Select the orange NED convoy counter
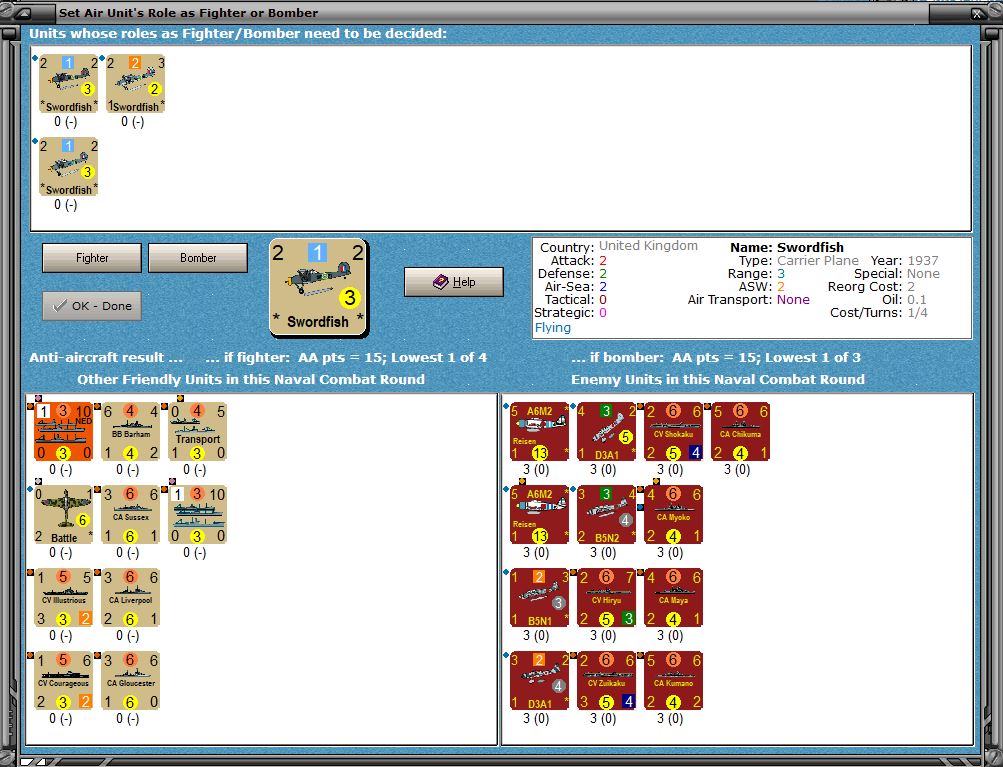Viewport: 1003px width, 767px height. [63, 431]
